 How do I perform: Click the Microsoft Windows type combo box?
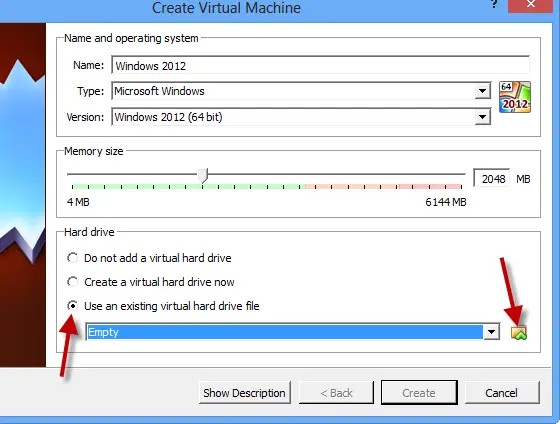[x=301, y=91]
